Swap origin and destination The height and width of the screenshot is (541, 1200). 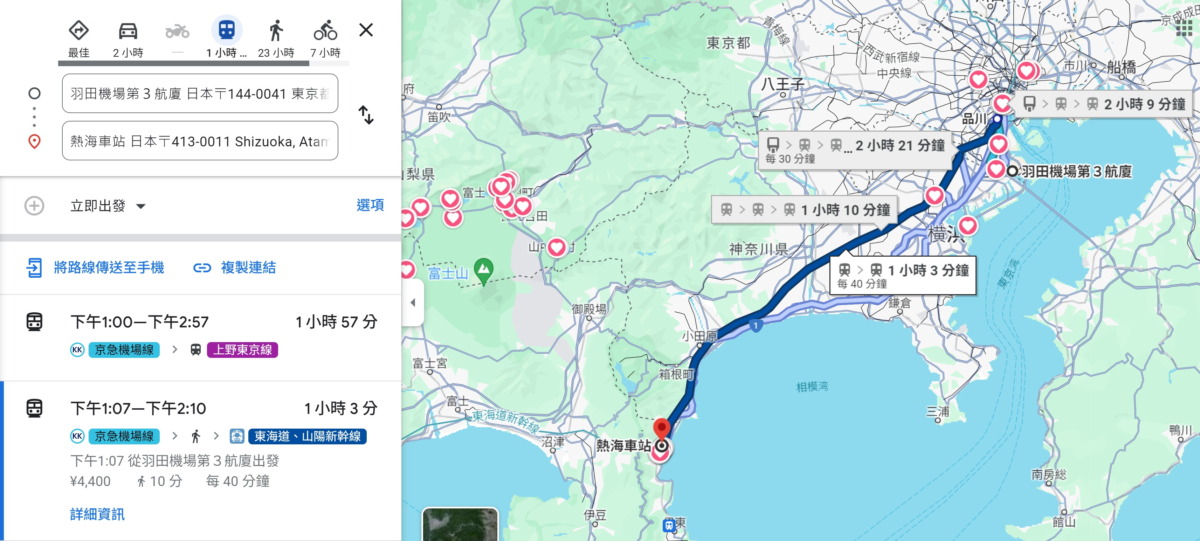click(x=366, y=115)
